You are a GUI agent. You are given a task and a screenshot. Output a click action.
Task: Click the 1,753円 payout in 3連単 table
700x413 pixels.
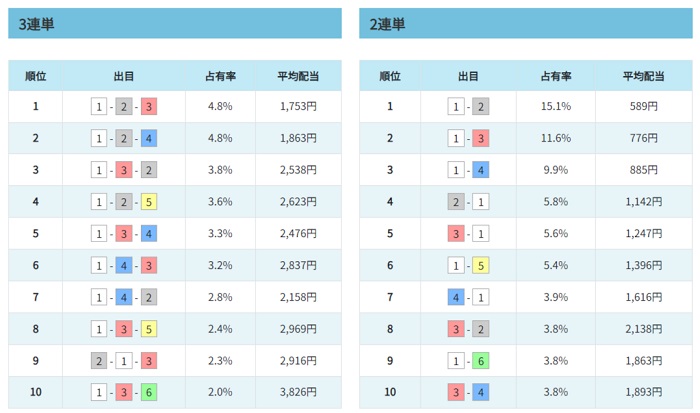[298, 107]
